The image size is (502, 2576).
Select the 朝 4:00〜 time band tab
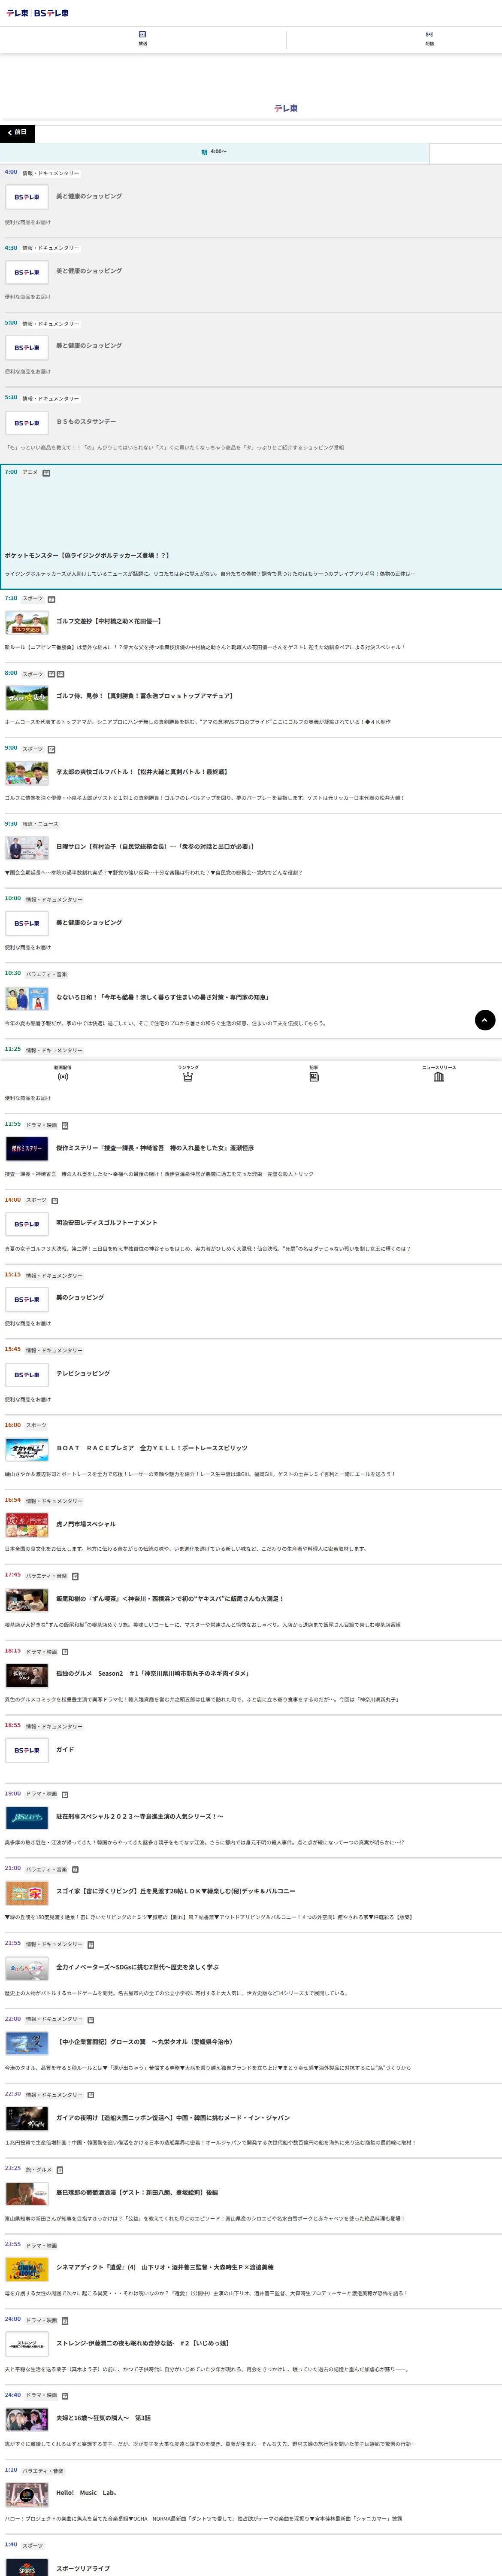214,152
